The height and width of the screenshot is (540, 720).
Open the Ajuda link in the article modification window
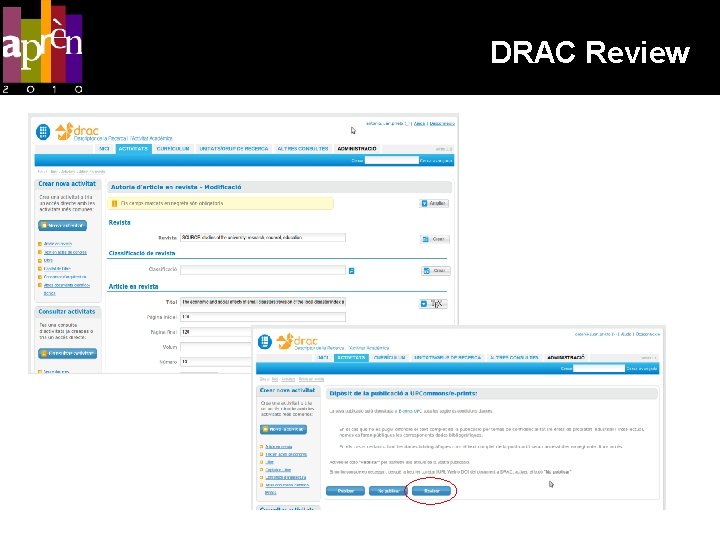pyautogui.click(x=419, y=124)
